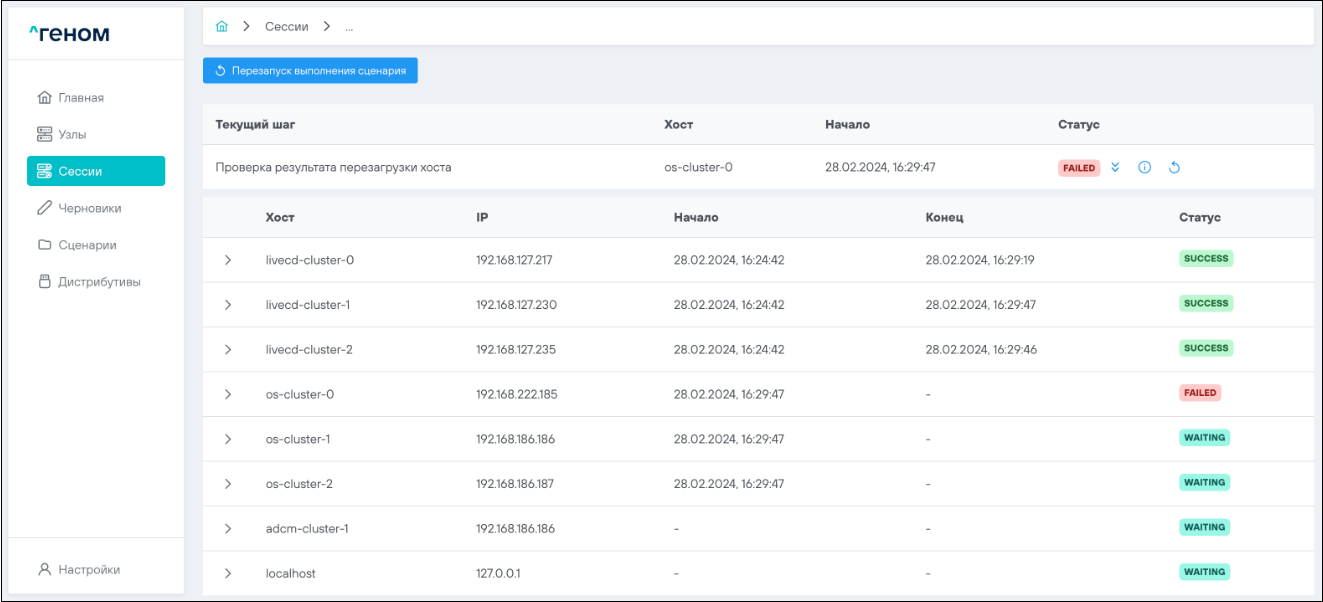Click retry icon in current step row
The height and width of the screenshot is (602, 1323).
click(1174, 168)
